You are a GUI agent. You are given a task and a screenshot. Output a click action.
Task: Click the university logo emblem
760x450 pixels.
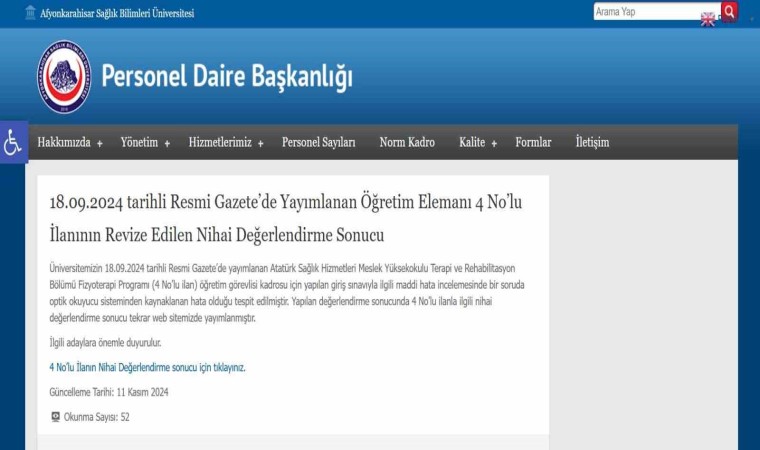63,77
